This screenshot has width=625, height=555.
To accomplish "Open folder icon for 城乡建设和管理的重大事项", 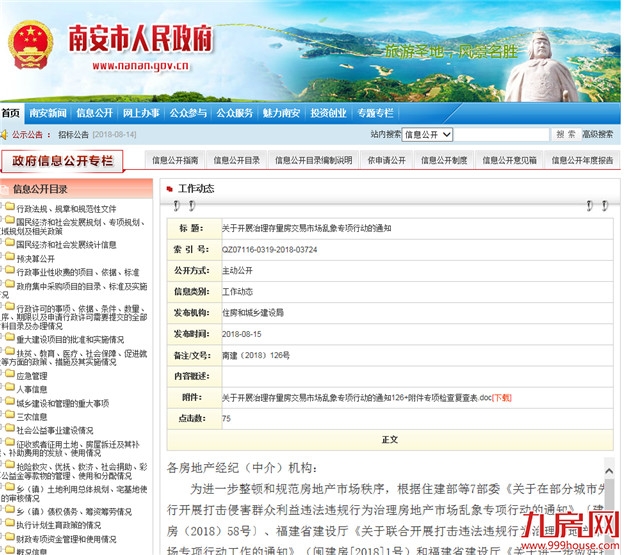I will pyautogui.click(x=10, y=401).
